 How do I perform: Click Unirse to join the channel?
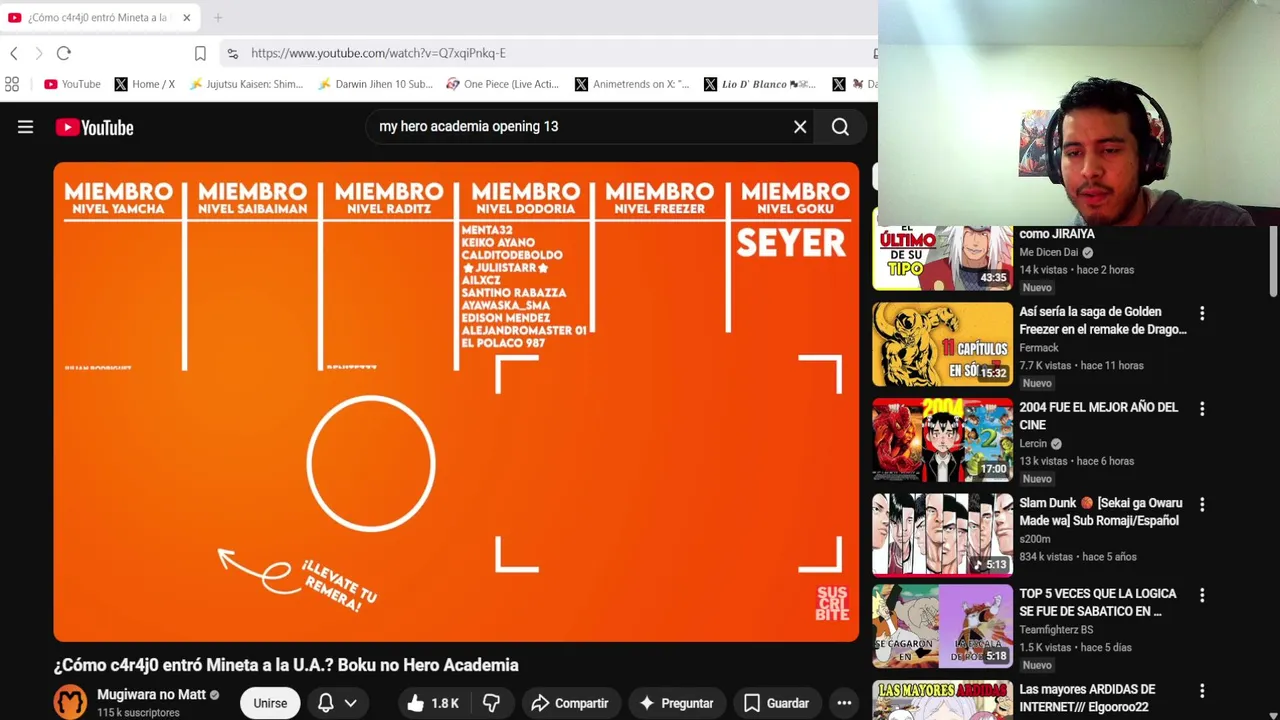coord(270,703)
